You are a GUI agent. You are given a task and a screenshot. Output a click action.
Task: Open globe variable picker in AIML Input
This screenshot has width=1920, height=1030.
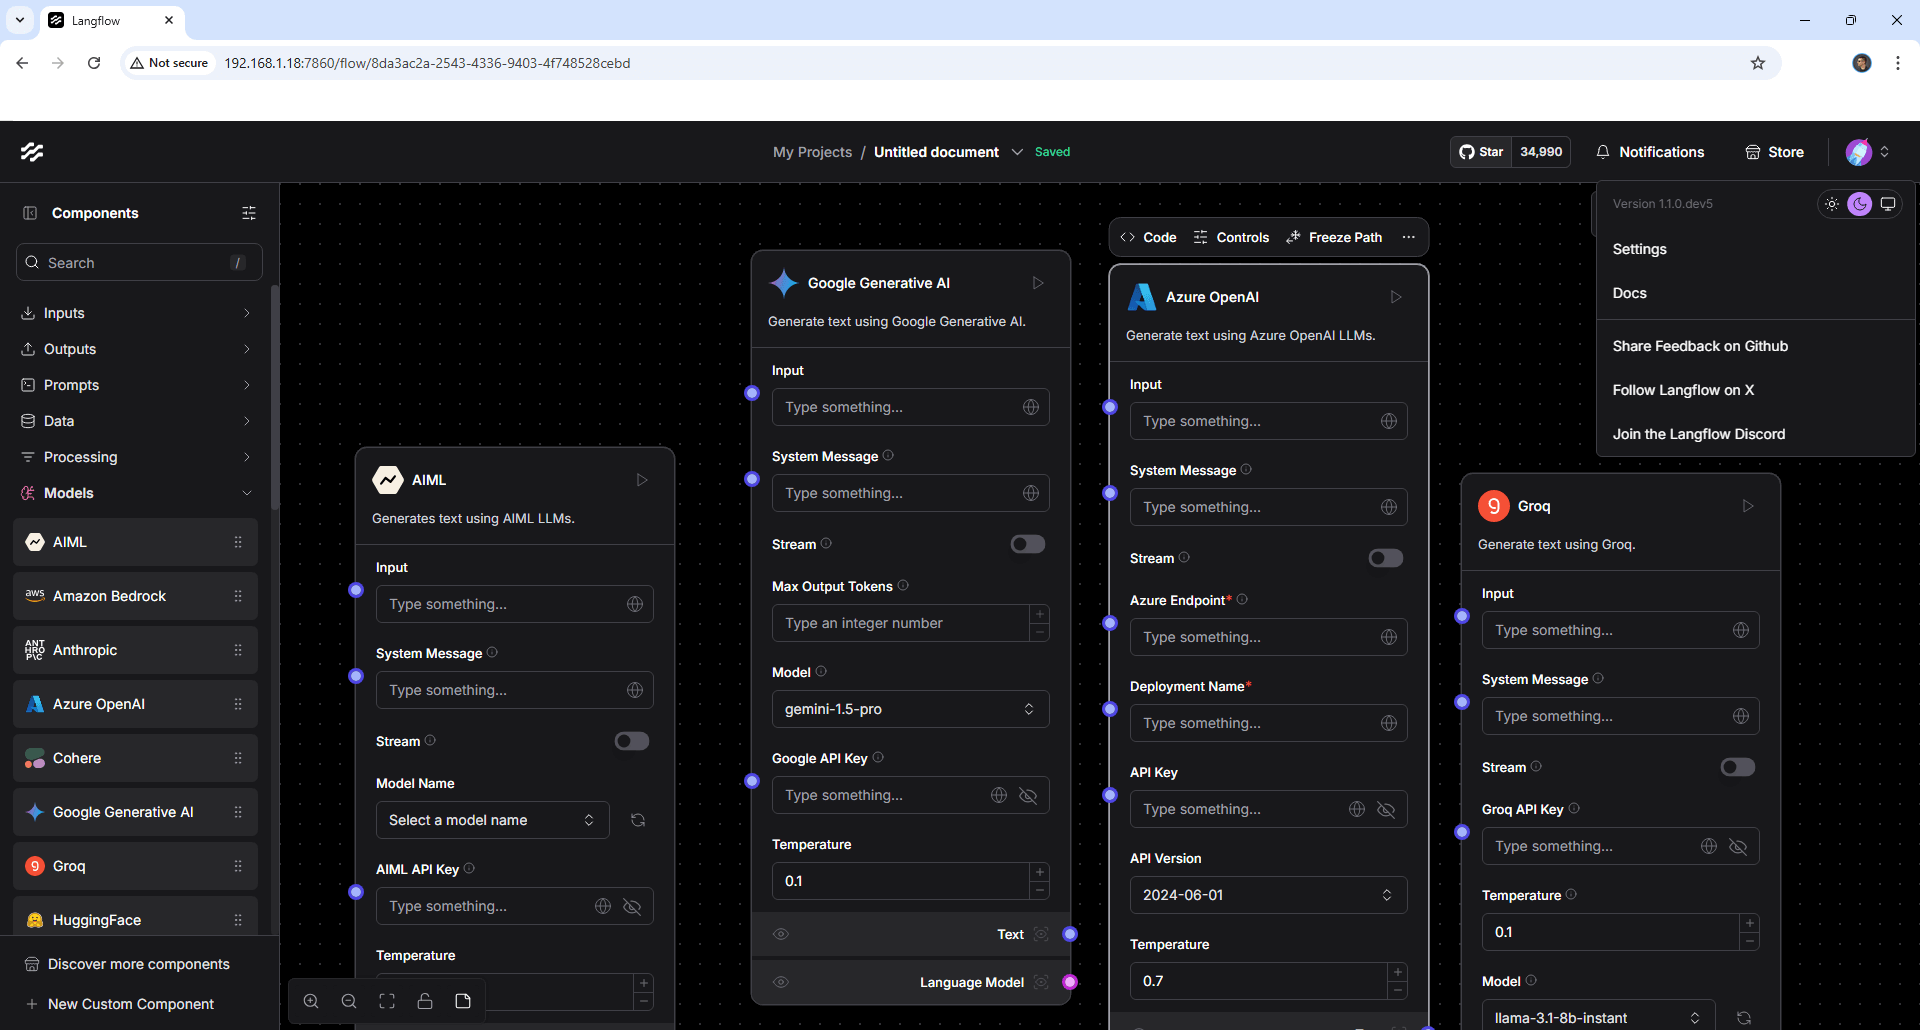pyautogui.click(x=635, y=604)
